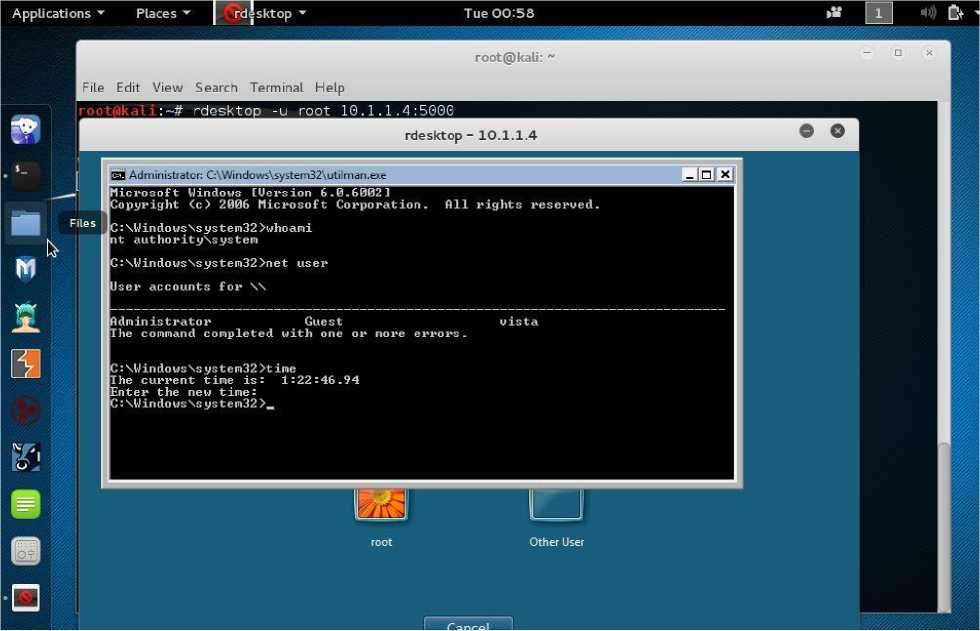
Task: Maximize the utilman.exe command prompt
Action: pos(706,175)
